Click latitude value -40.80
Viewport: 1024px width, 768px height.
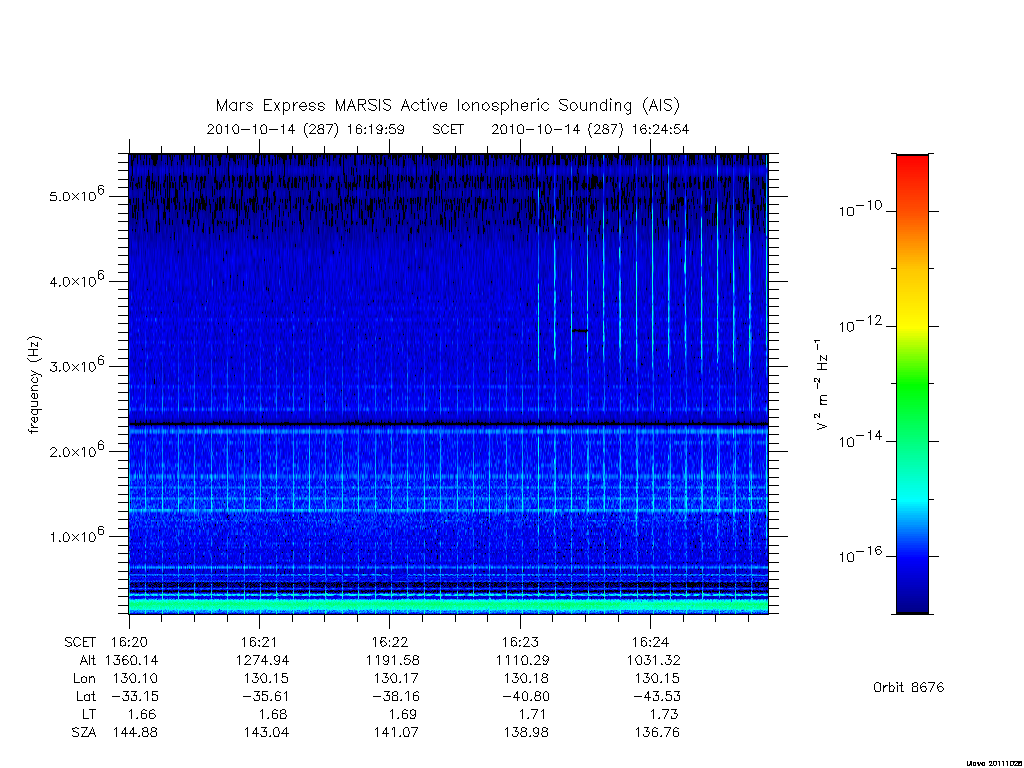tap(525, 697)
